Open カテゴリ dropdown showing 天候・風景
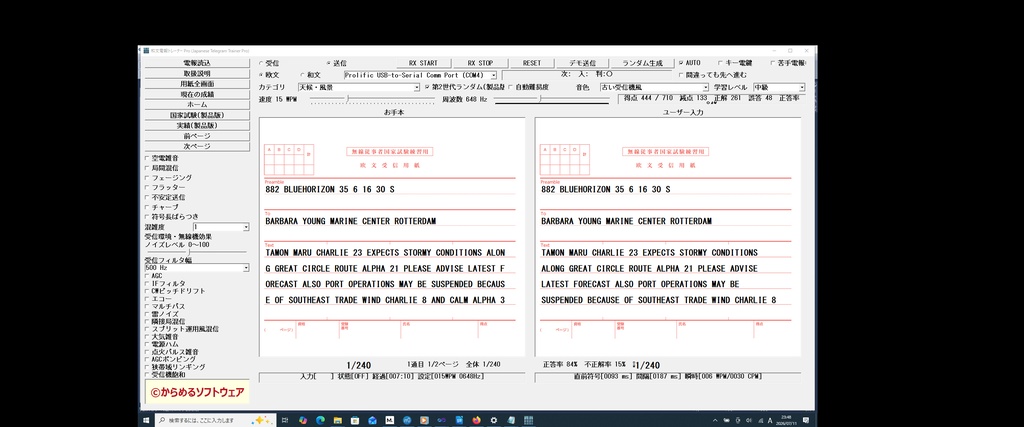 [x=359, y=87]
